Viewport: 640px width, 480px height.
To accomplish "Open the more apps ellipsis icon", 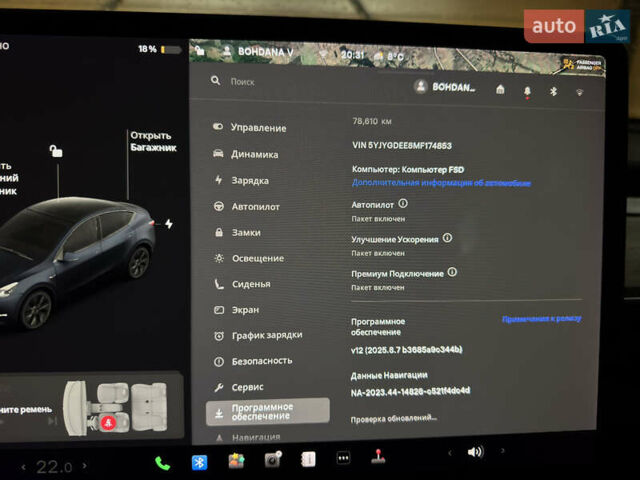I will click(x=343, y=458).
